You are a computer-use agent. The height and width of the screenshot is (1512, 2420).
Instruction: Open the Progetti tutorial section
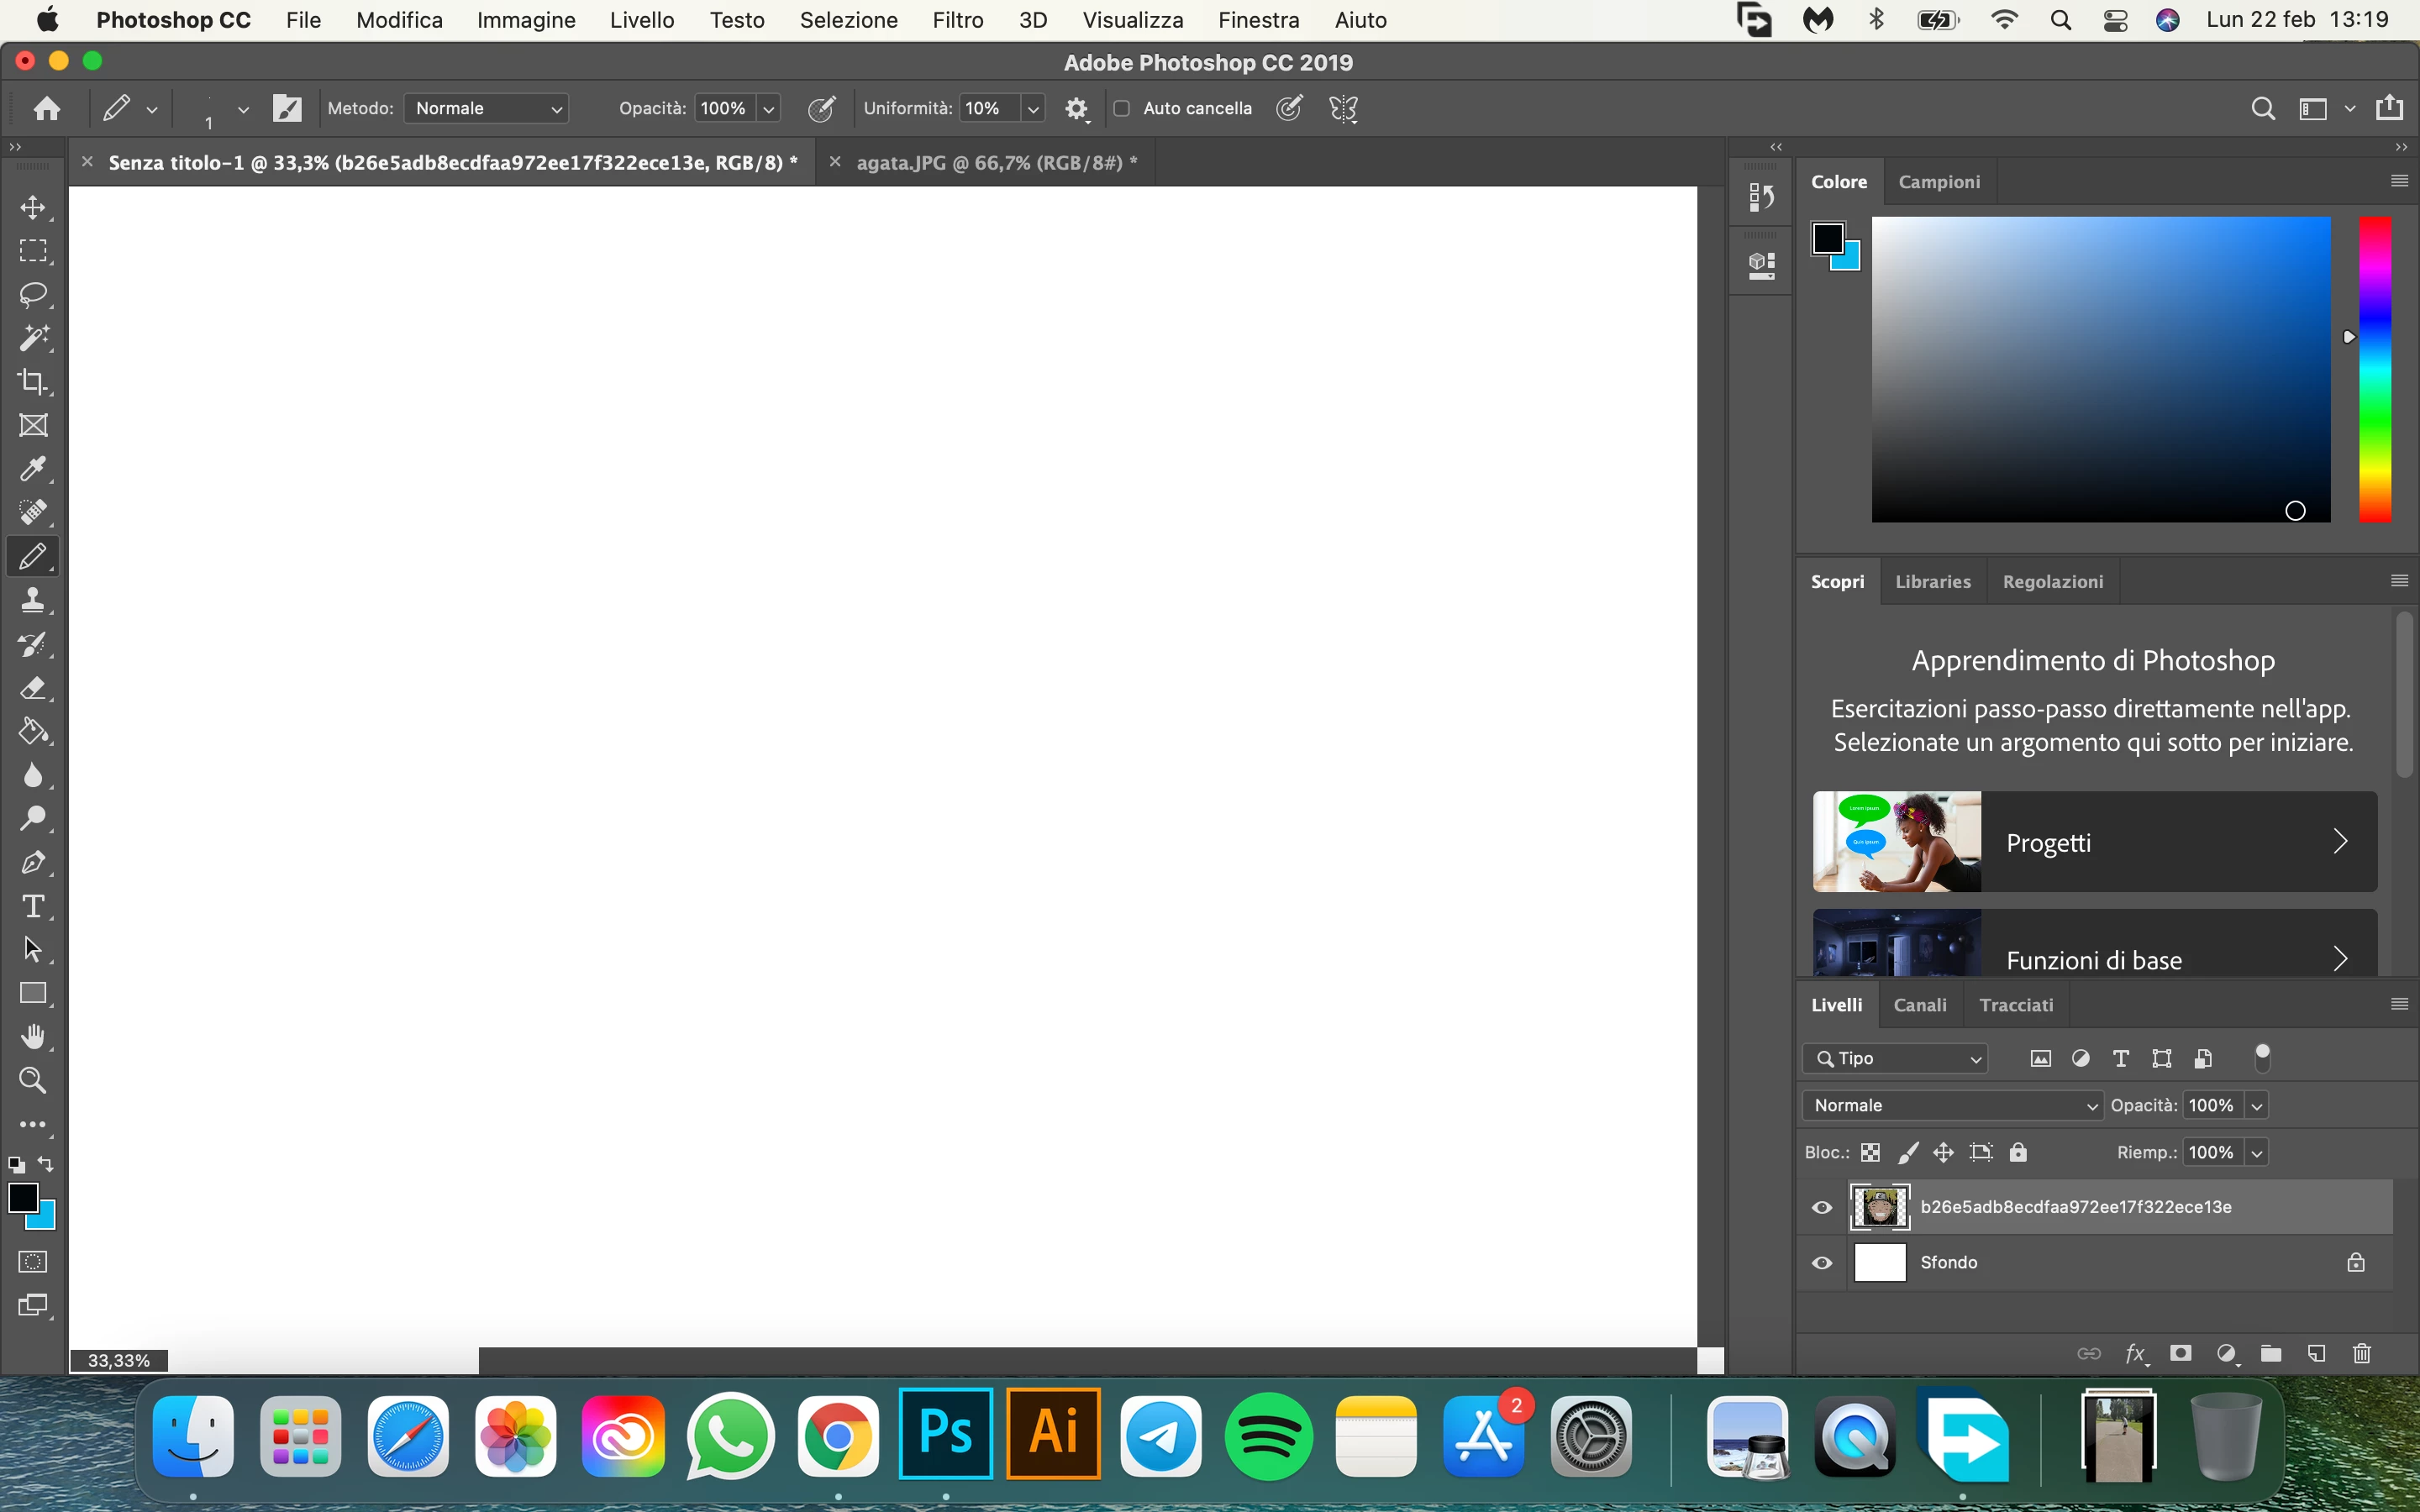click(2094, 842)
